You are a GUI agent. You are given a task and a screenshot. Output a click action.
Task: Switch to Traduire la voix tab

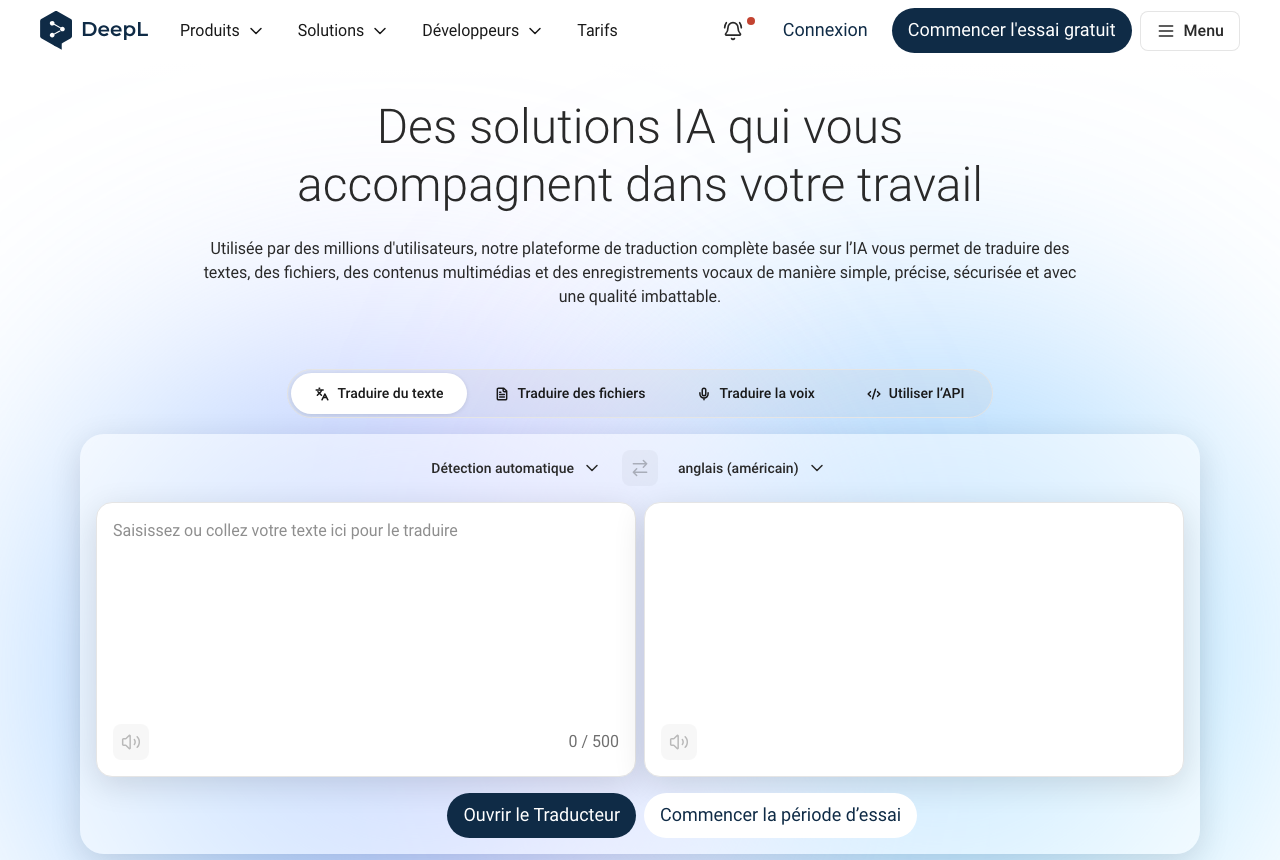pos(756,393)
